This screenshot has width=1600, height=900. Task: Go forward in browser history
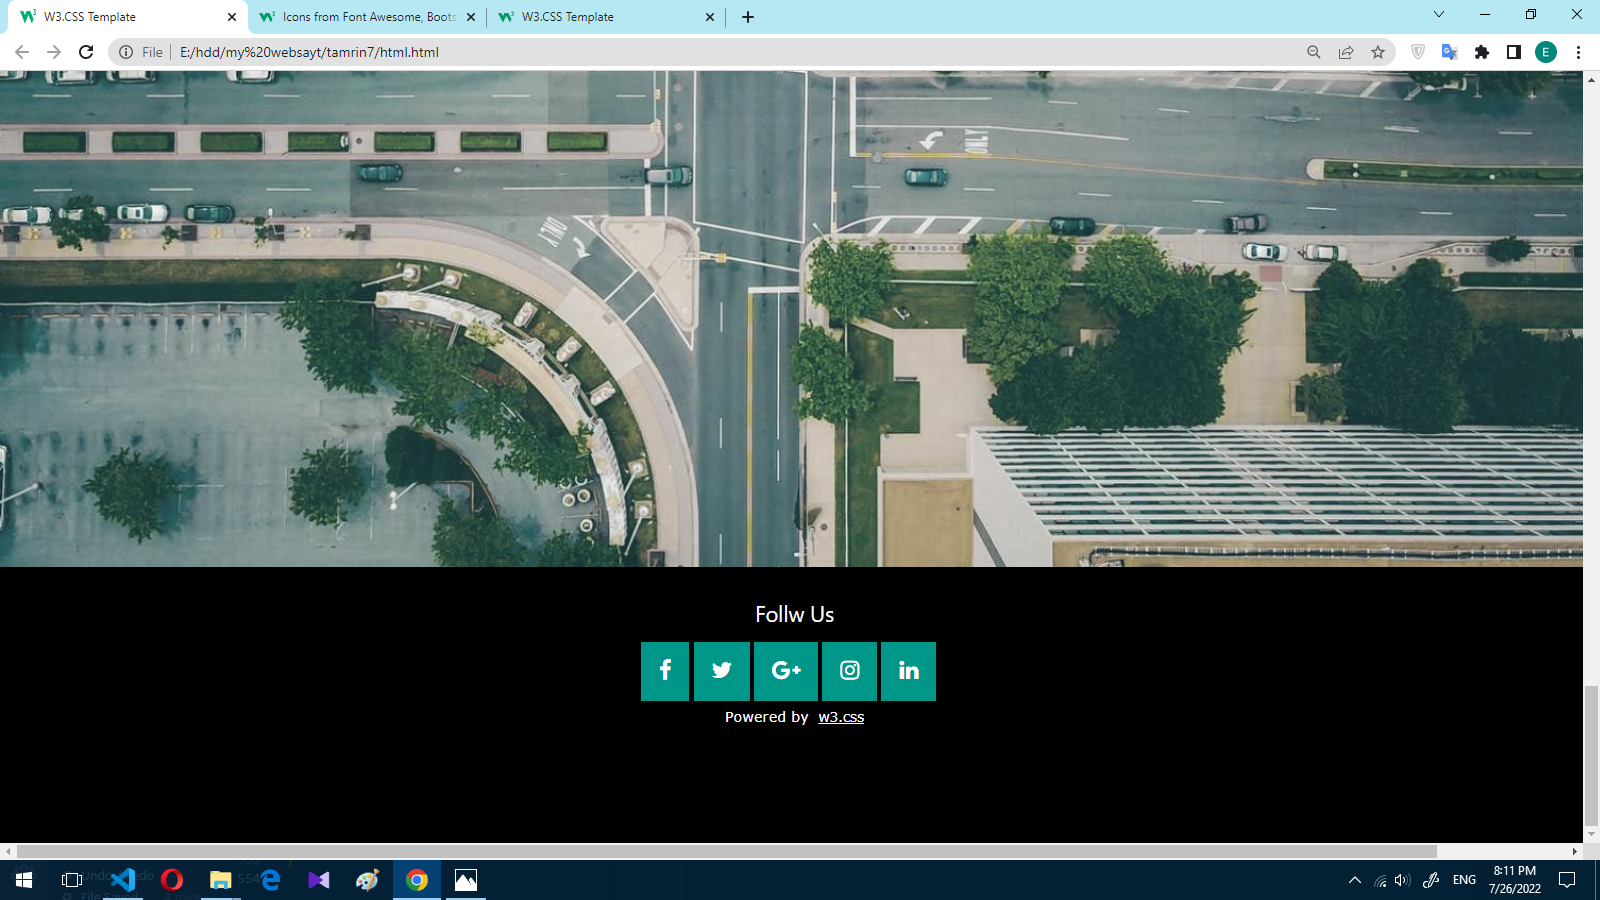pyautogui.click(x=54, y=52)
